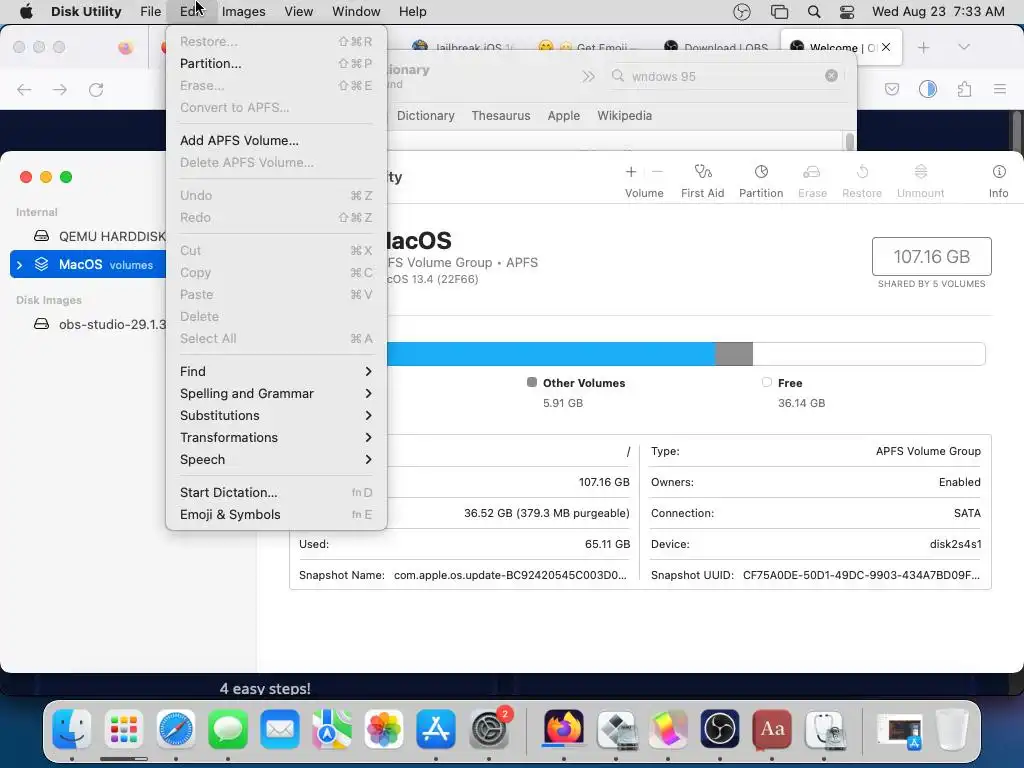This screenshot has width=1024, height=768.
Task: Open the View menu in the menu bar
Action: (x=298, y=12)
